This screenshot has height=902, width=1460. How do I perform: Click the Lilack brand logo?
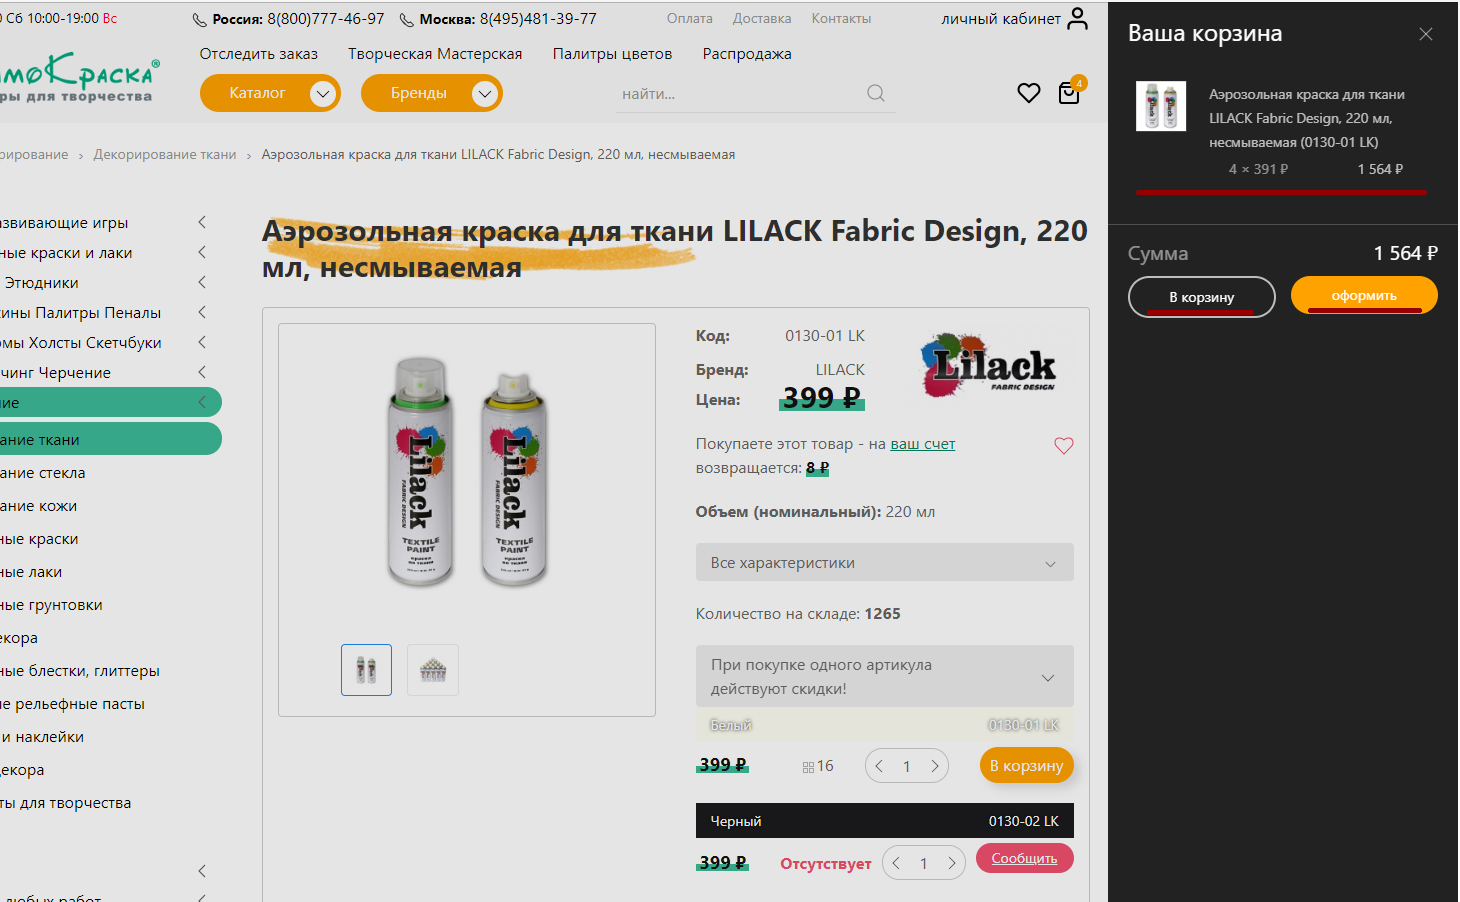click(988, 366)
